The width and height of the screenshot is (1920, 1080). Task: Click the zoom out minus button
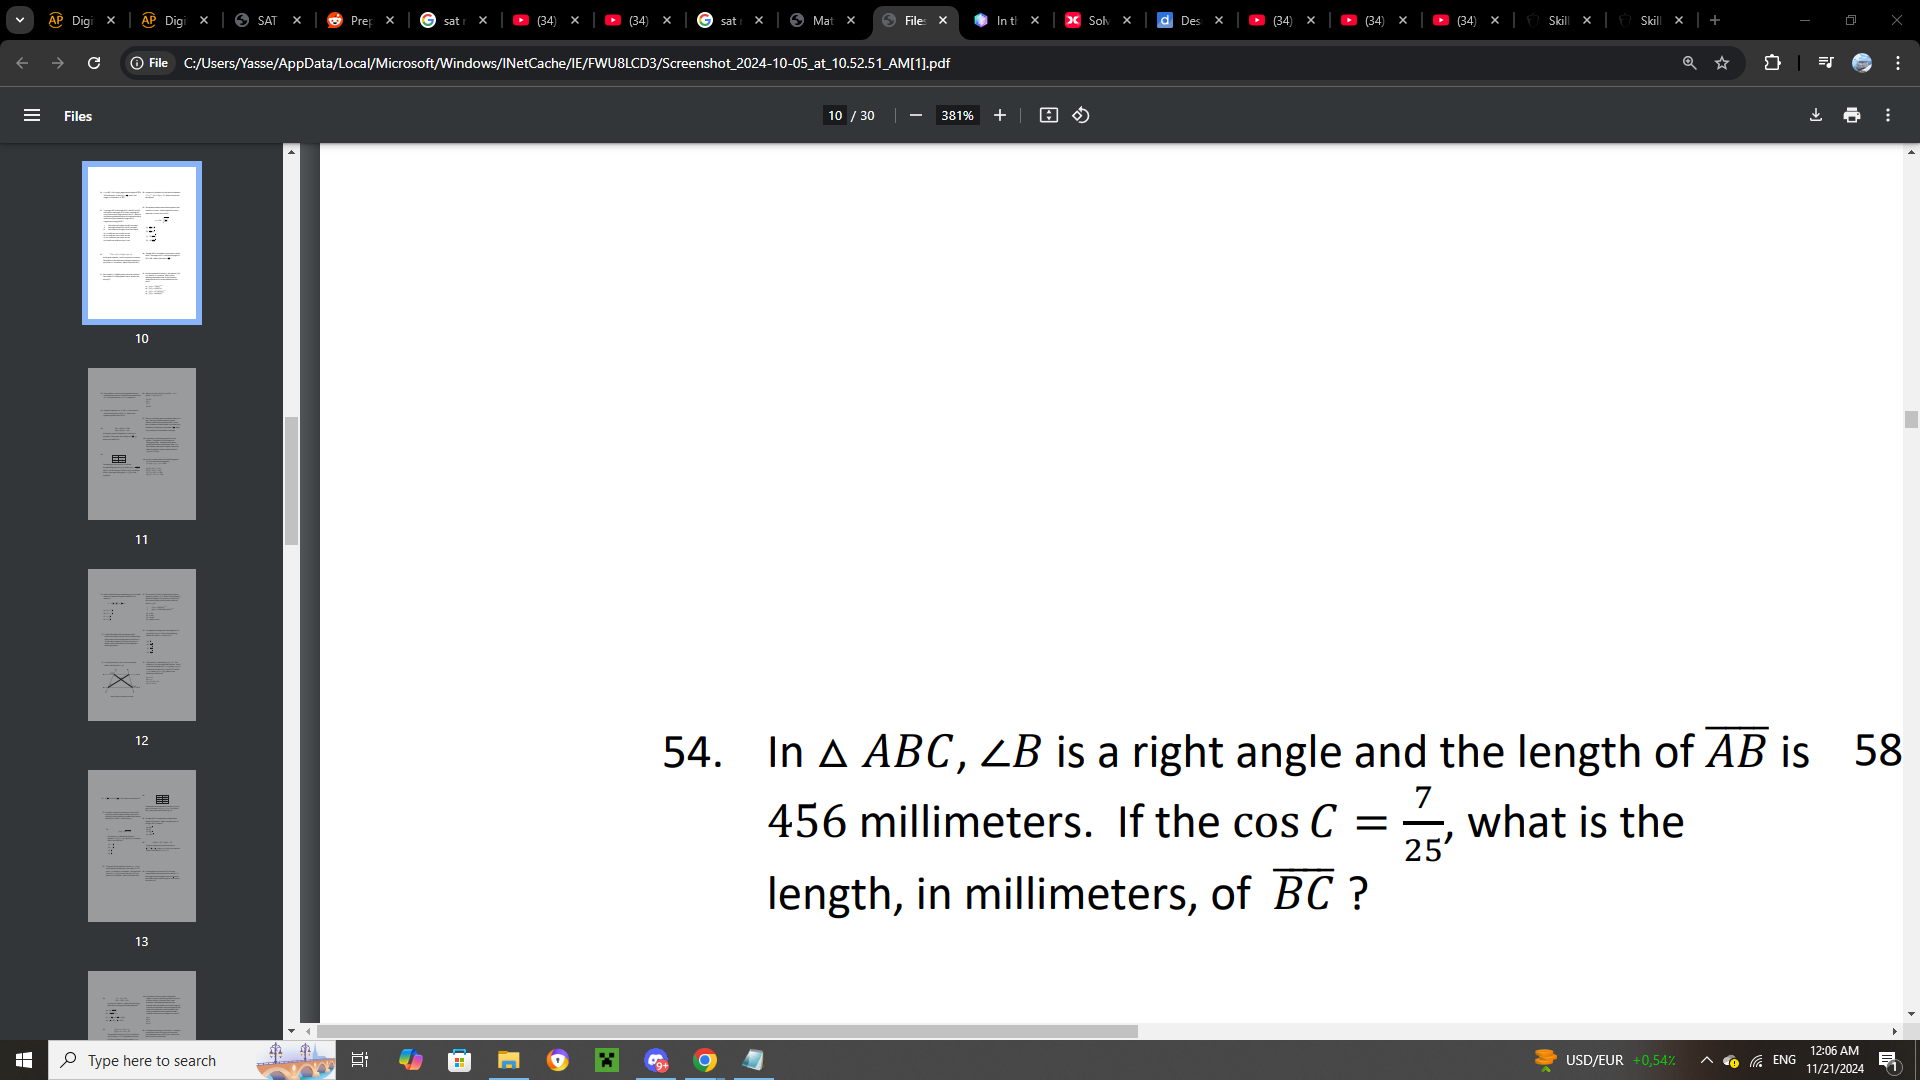[x=915, y=116]
